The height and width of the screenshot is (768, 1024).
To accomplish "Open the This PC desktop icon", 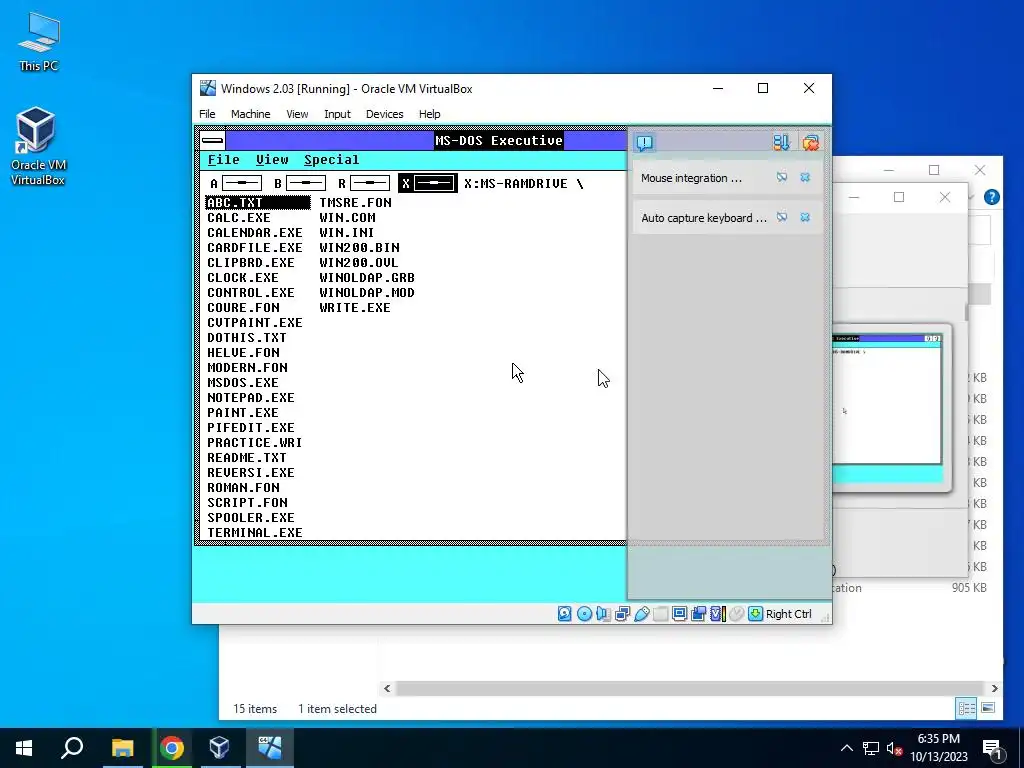I will click(38, 42).
